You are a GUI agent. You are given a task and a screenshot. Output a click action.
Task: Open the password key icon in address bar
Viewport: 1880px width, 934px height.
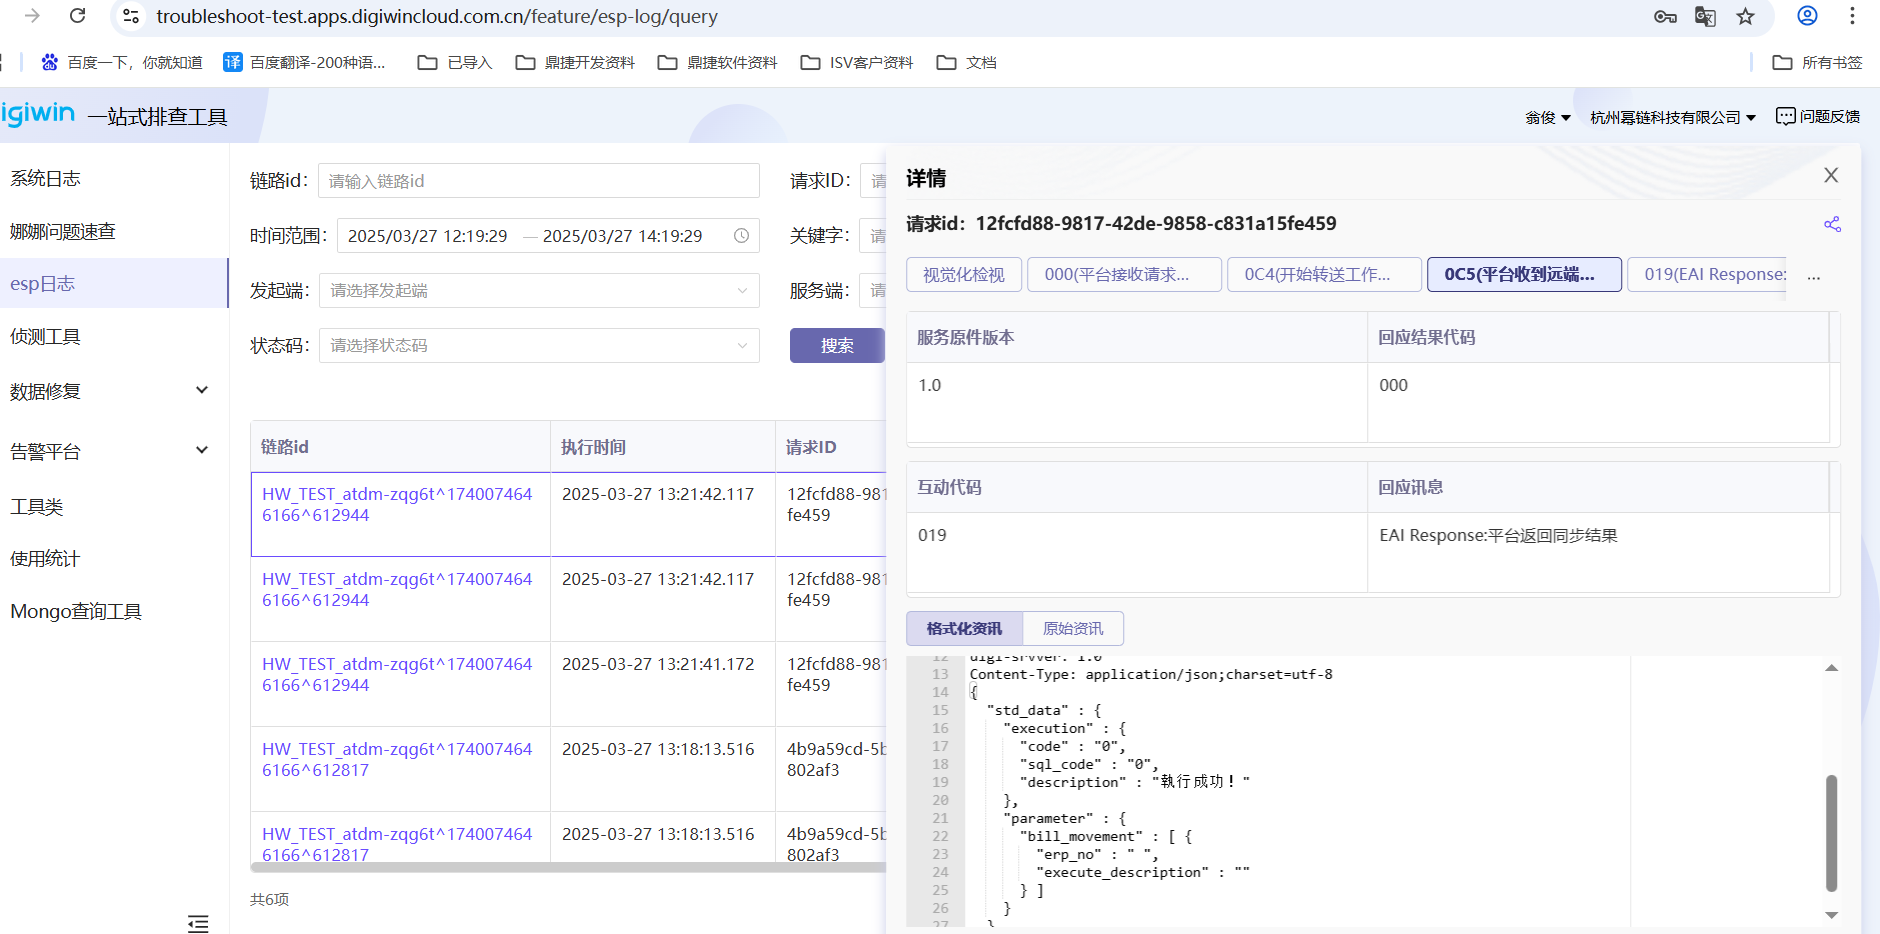(1665, 16)
